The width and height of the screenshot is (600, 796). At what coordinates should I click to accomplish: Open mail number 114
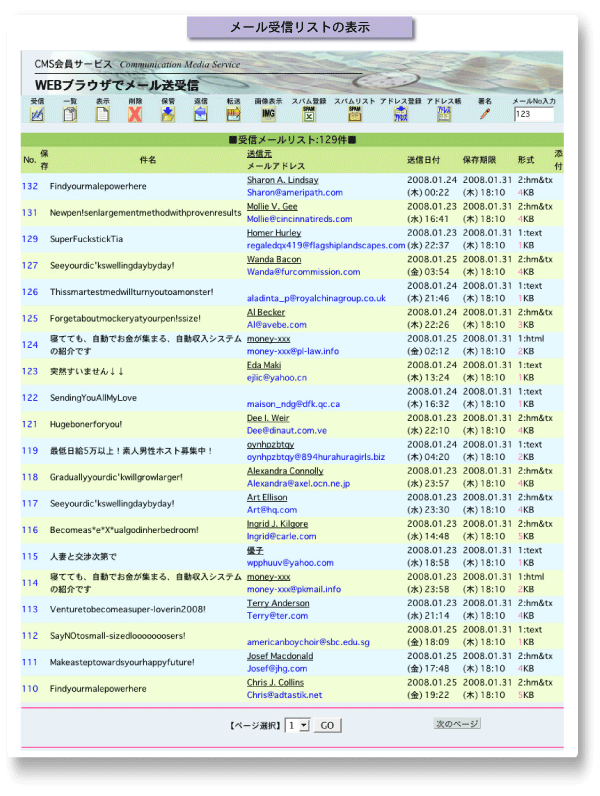pos(30,583)
